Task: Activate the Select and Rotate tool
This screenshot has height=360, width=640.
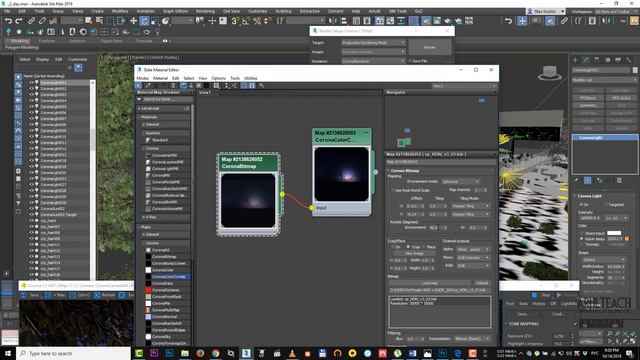Action: pos(144,20)
